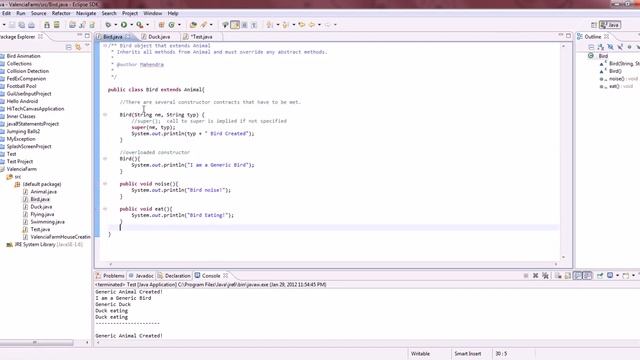Run the program with green Run icon

[x=124, y=25]
